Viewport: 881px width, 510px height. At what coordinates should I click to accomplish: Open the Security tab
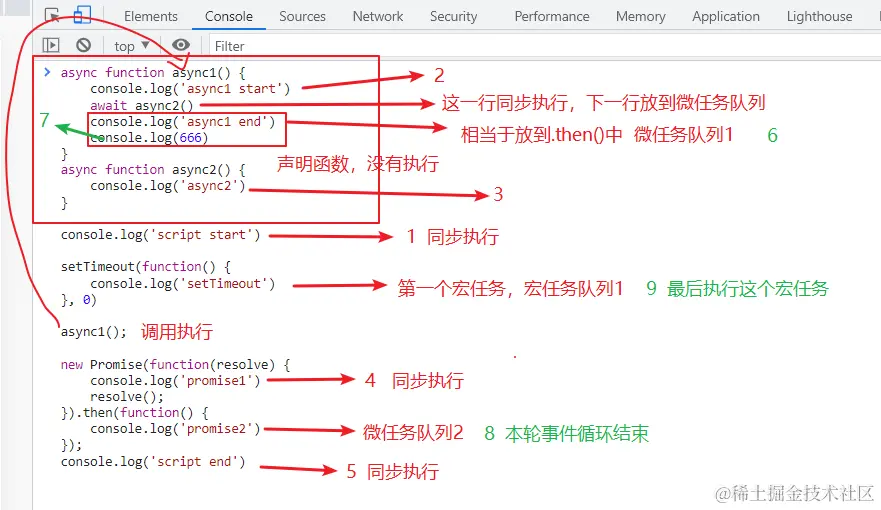pos(454,16)
